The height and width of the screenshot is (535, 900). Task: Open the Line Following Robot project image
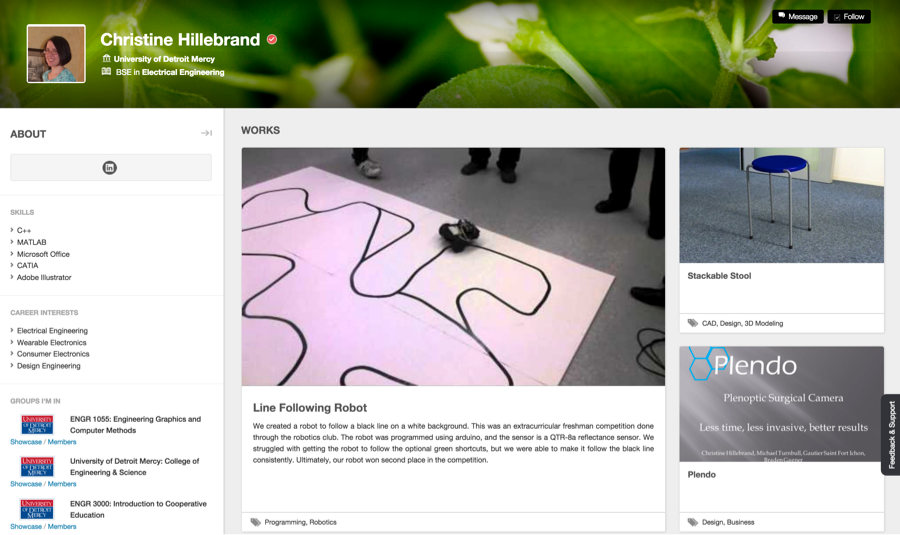pyautogui.click(x=453, y=267)
